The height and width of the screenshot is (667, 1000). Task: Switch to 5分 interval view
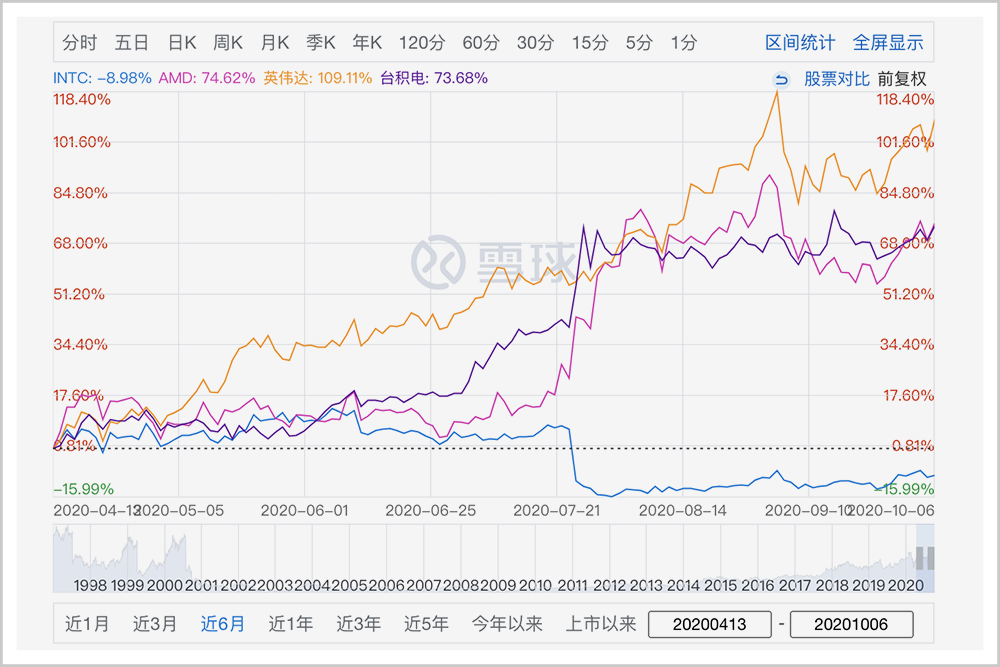coord(639,43)
